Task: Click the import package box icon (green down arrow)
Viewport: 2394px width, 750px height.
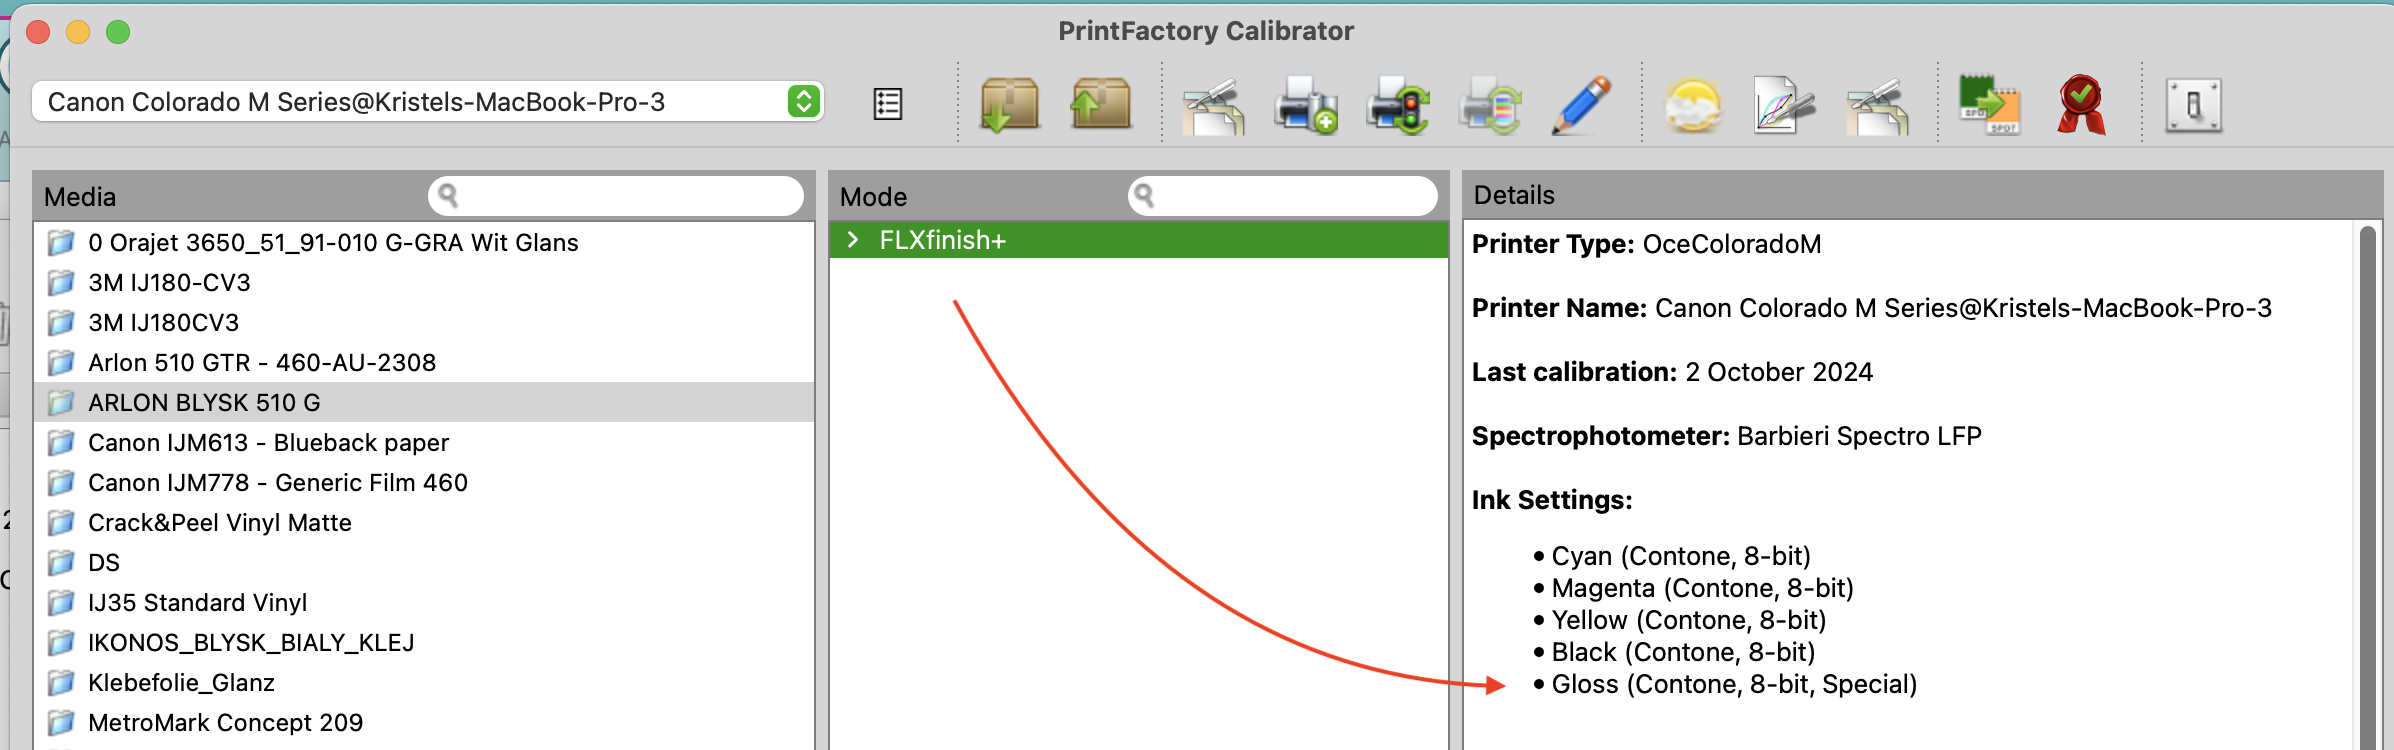Action: click(x=1009, y=104)
